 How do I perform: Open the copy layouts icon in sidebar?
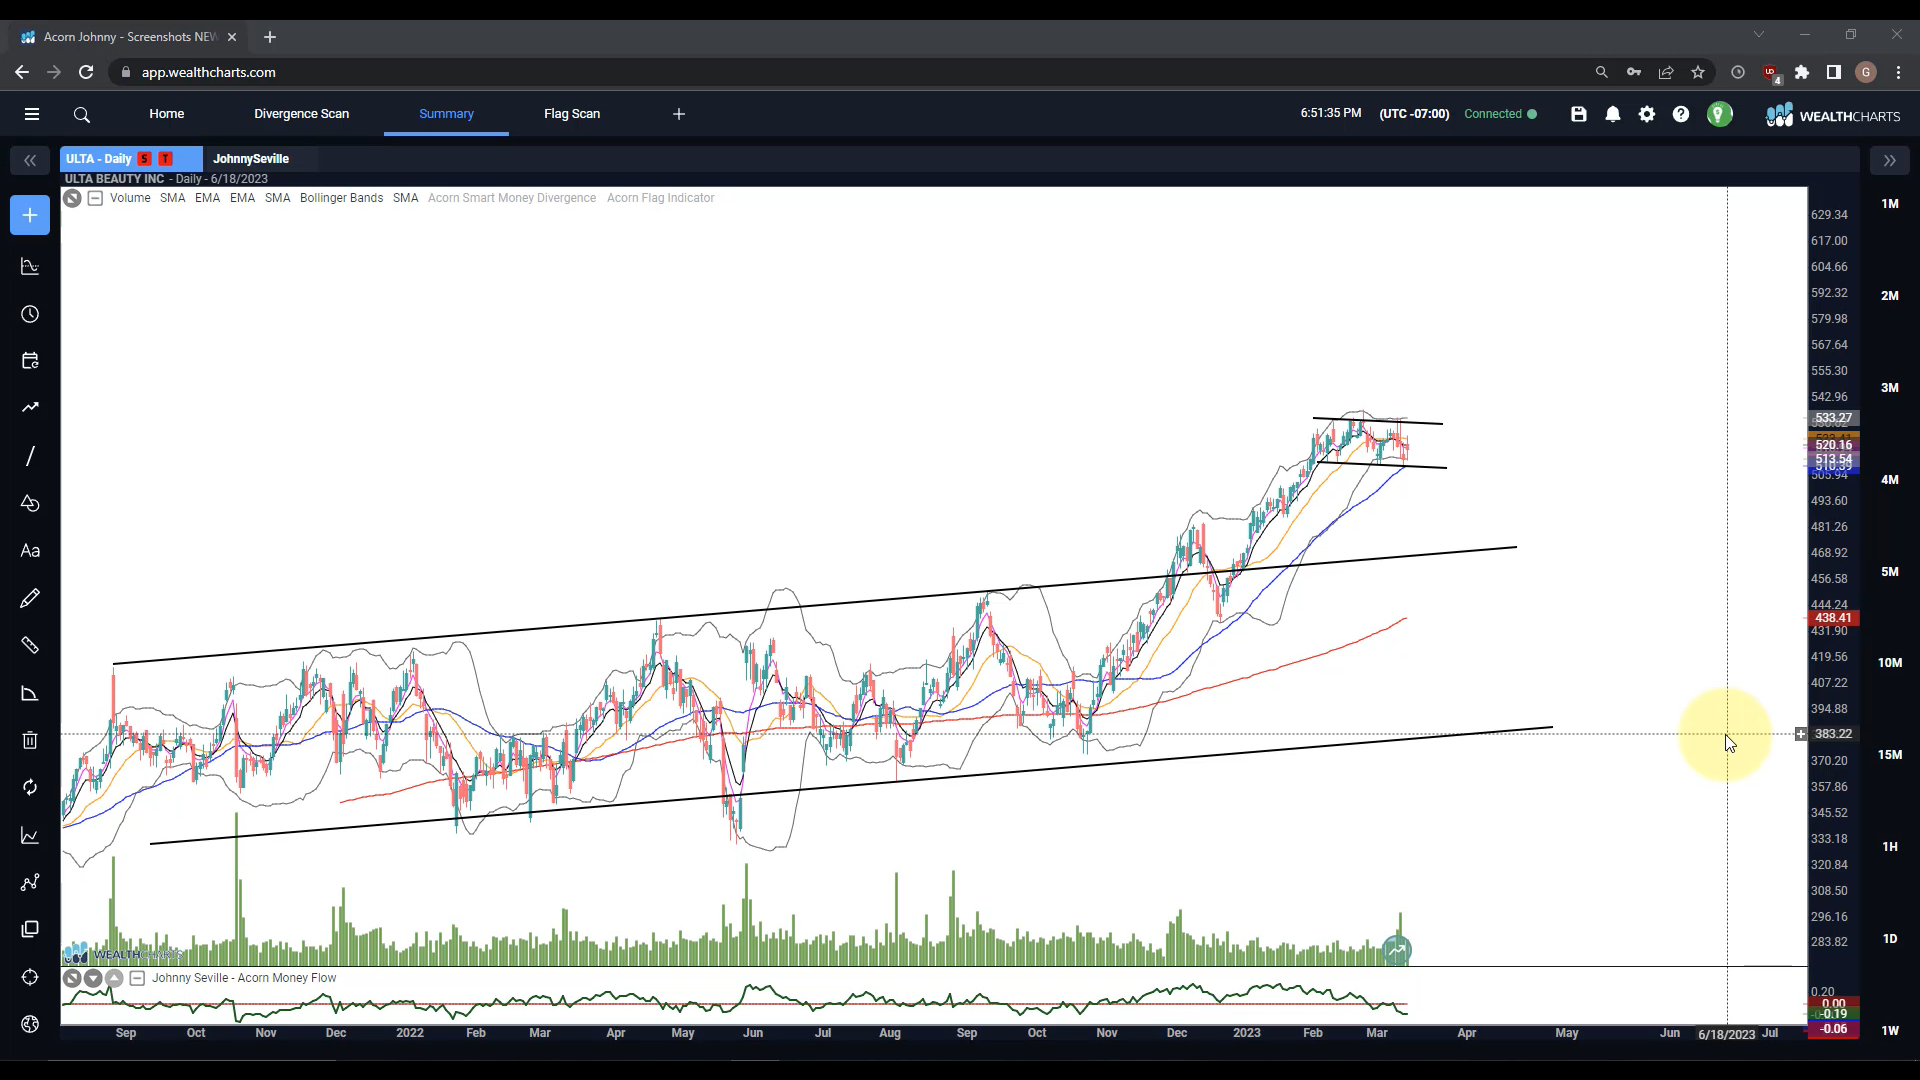pos(30,929)
